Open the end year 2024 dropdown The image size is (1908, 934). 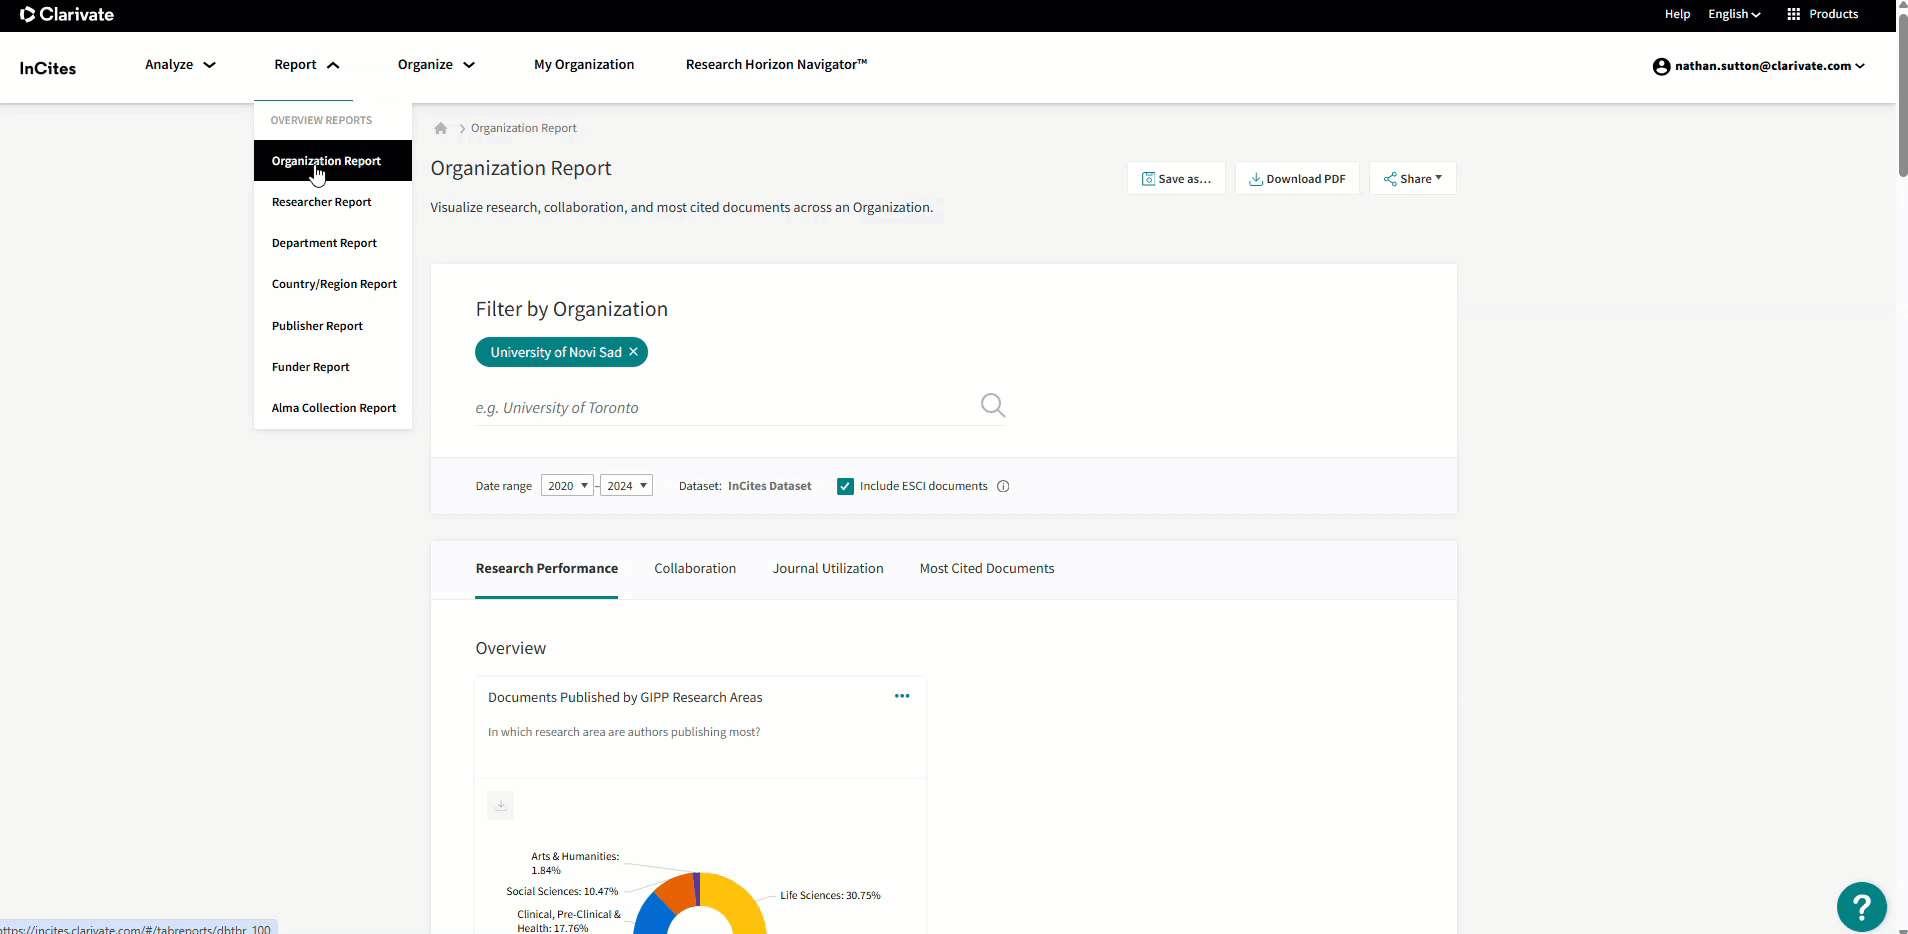(626, 485)
